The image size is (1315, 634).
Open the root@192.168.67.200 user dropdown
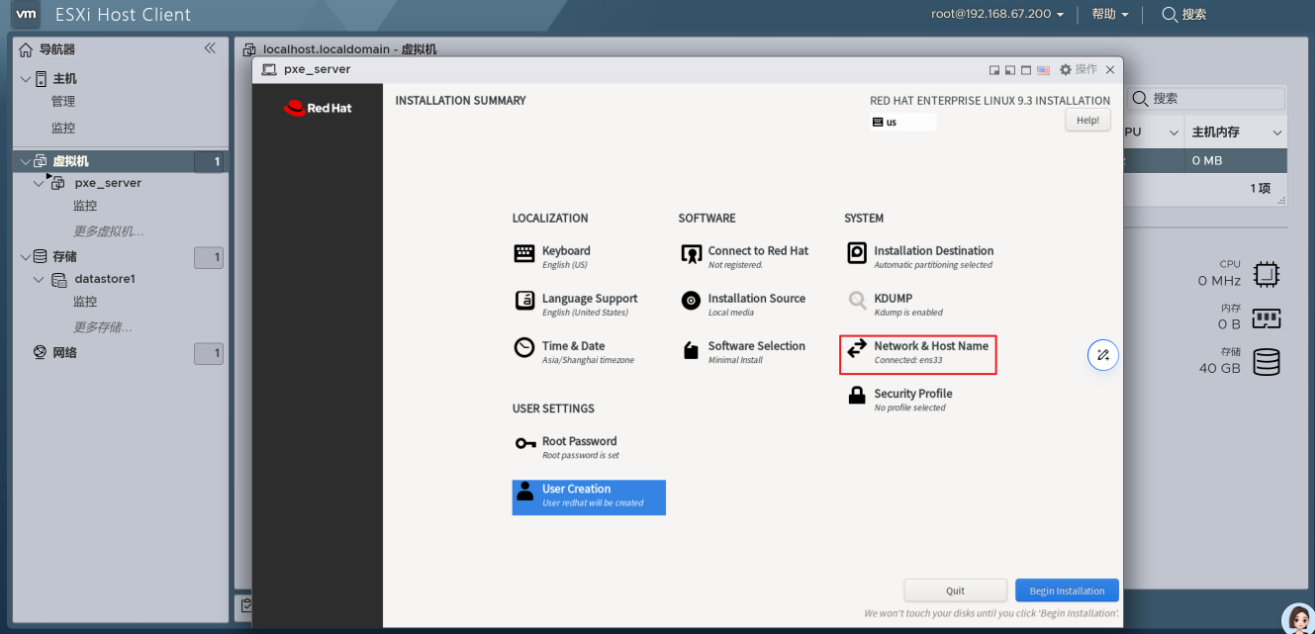(997, 15)
